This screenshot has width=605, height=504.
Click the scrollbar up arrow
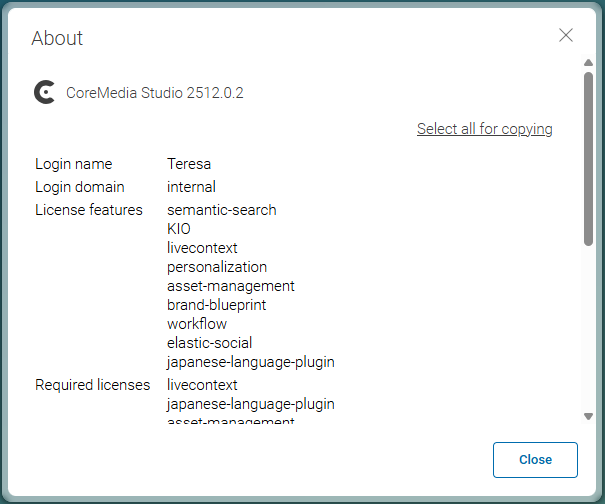(x=588, y=63)
